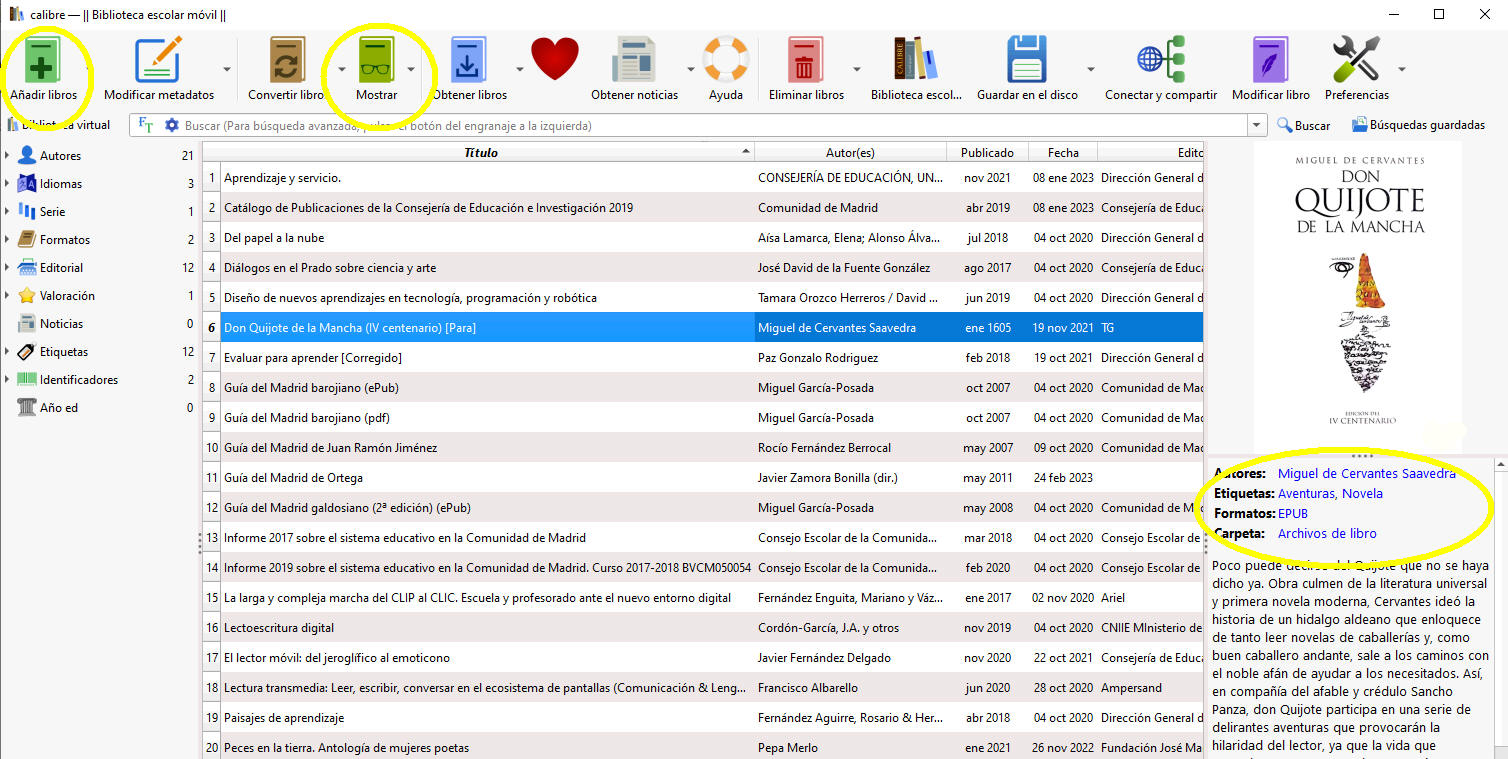
Task: Open Obtener noticias newspaper icon
Action: point(634,62)
